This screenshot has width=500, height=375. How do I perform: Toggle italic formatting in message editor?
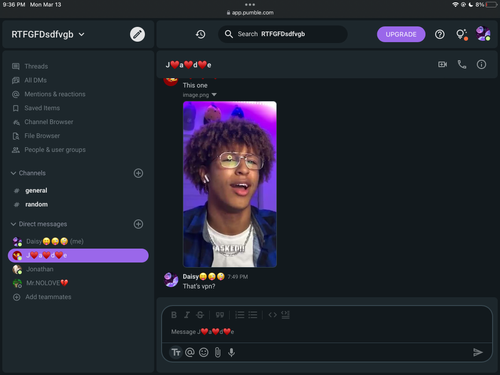click(187, 315)
